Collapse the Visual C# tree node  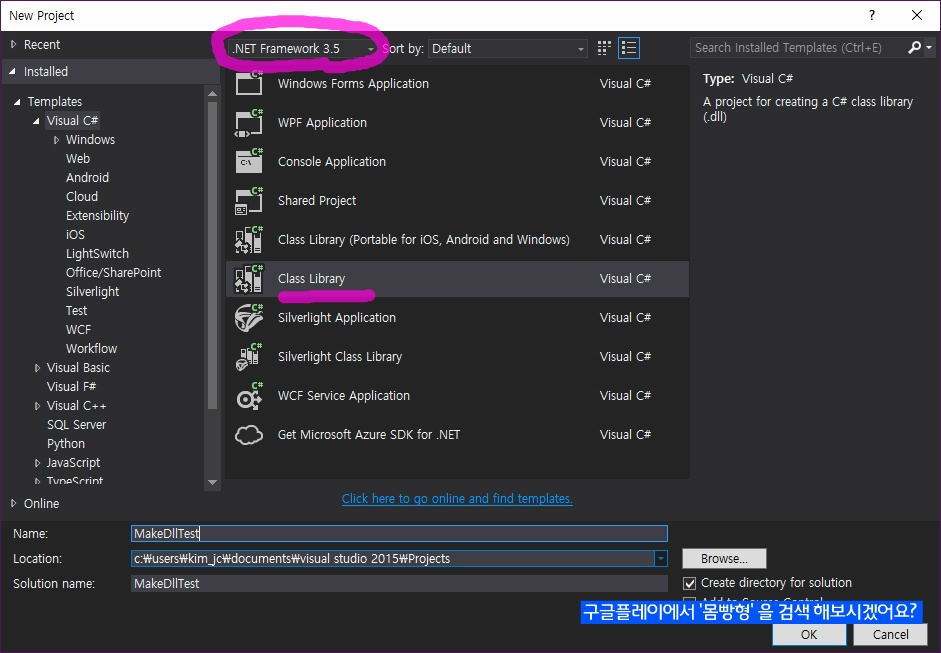37,121
